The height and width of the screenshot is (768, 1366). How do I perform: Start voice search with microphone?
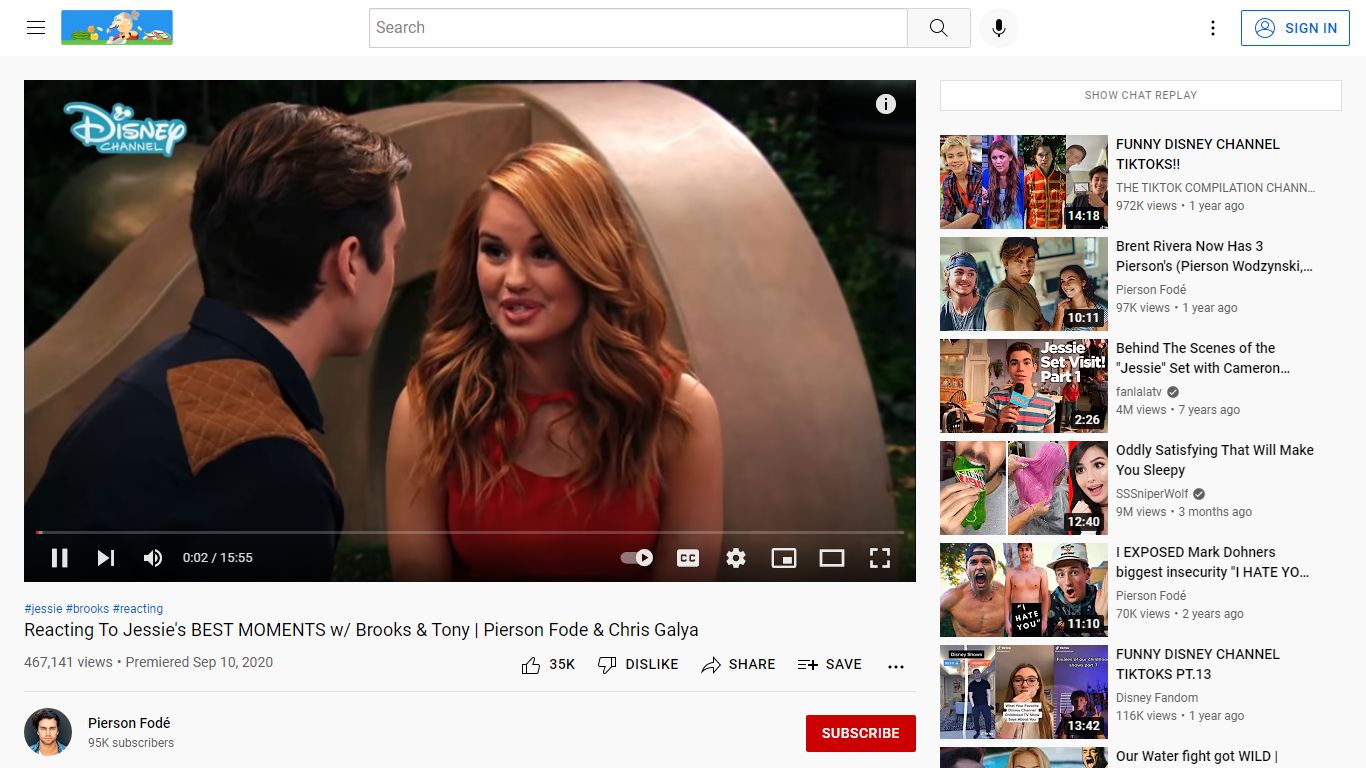coord(998,28)
